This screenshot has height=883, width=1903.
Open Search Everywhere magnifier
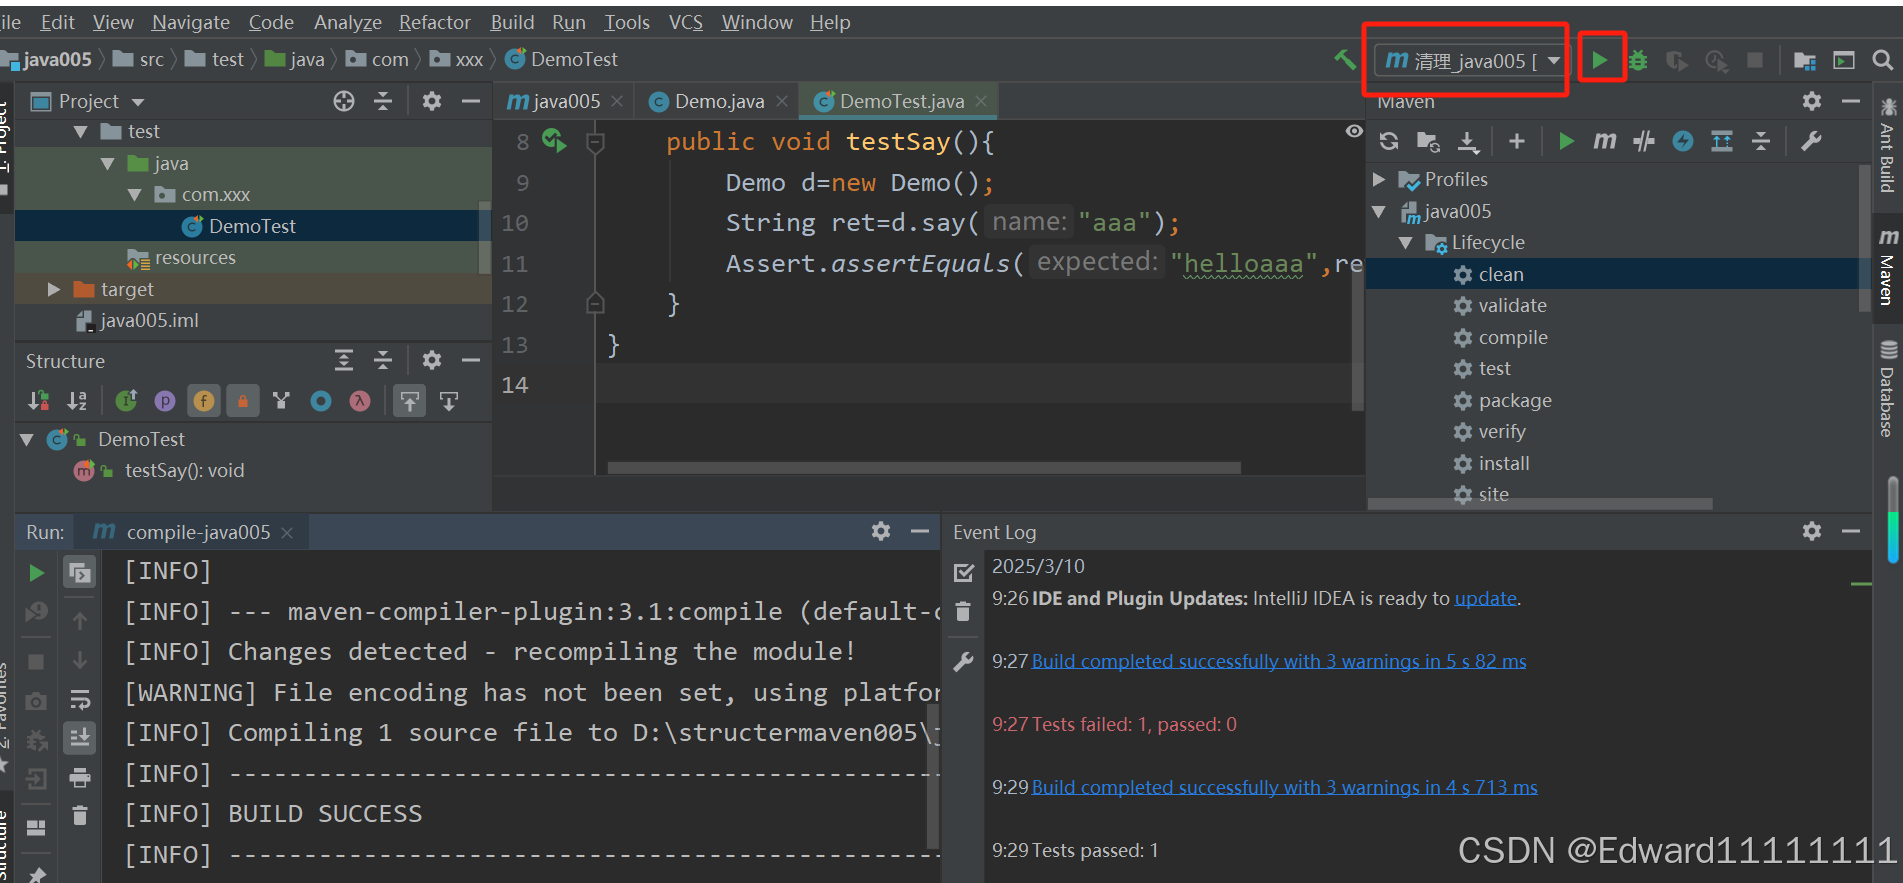click(x=1882, y=60)
